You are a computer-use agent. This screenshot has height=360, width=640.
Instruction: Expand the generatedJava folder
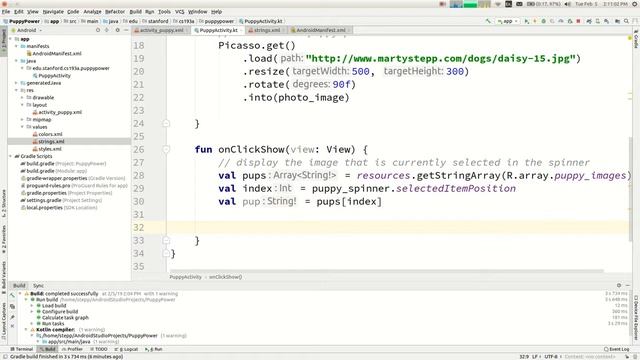click(x=17, y=83)
